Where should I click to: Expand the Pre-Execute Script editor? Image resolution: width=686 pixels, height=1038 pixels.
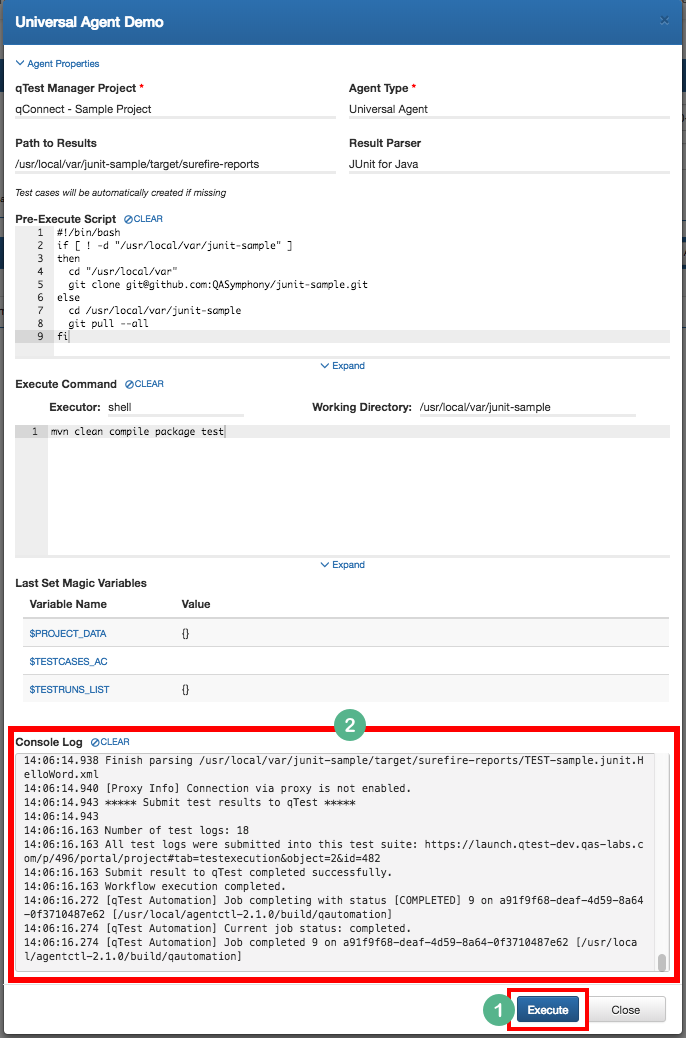point(342,366)
